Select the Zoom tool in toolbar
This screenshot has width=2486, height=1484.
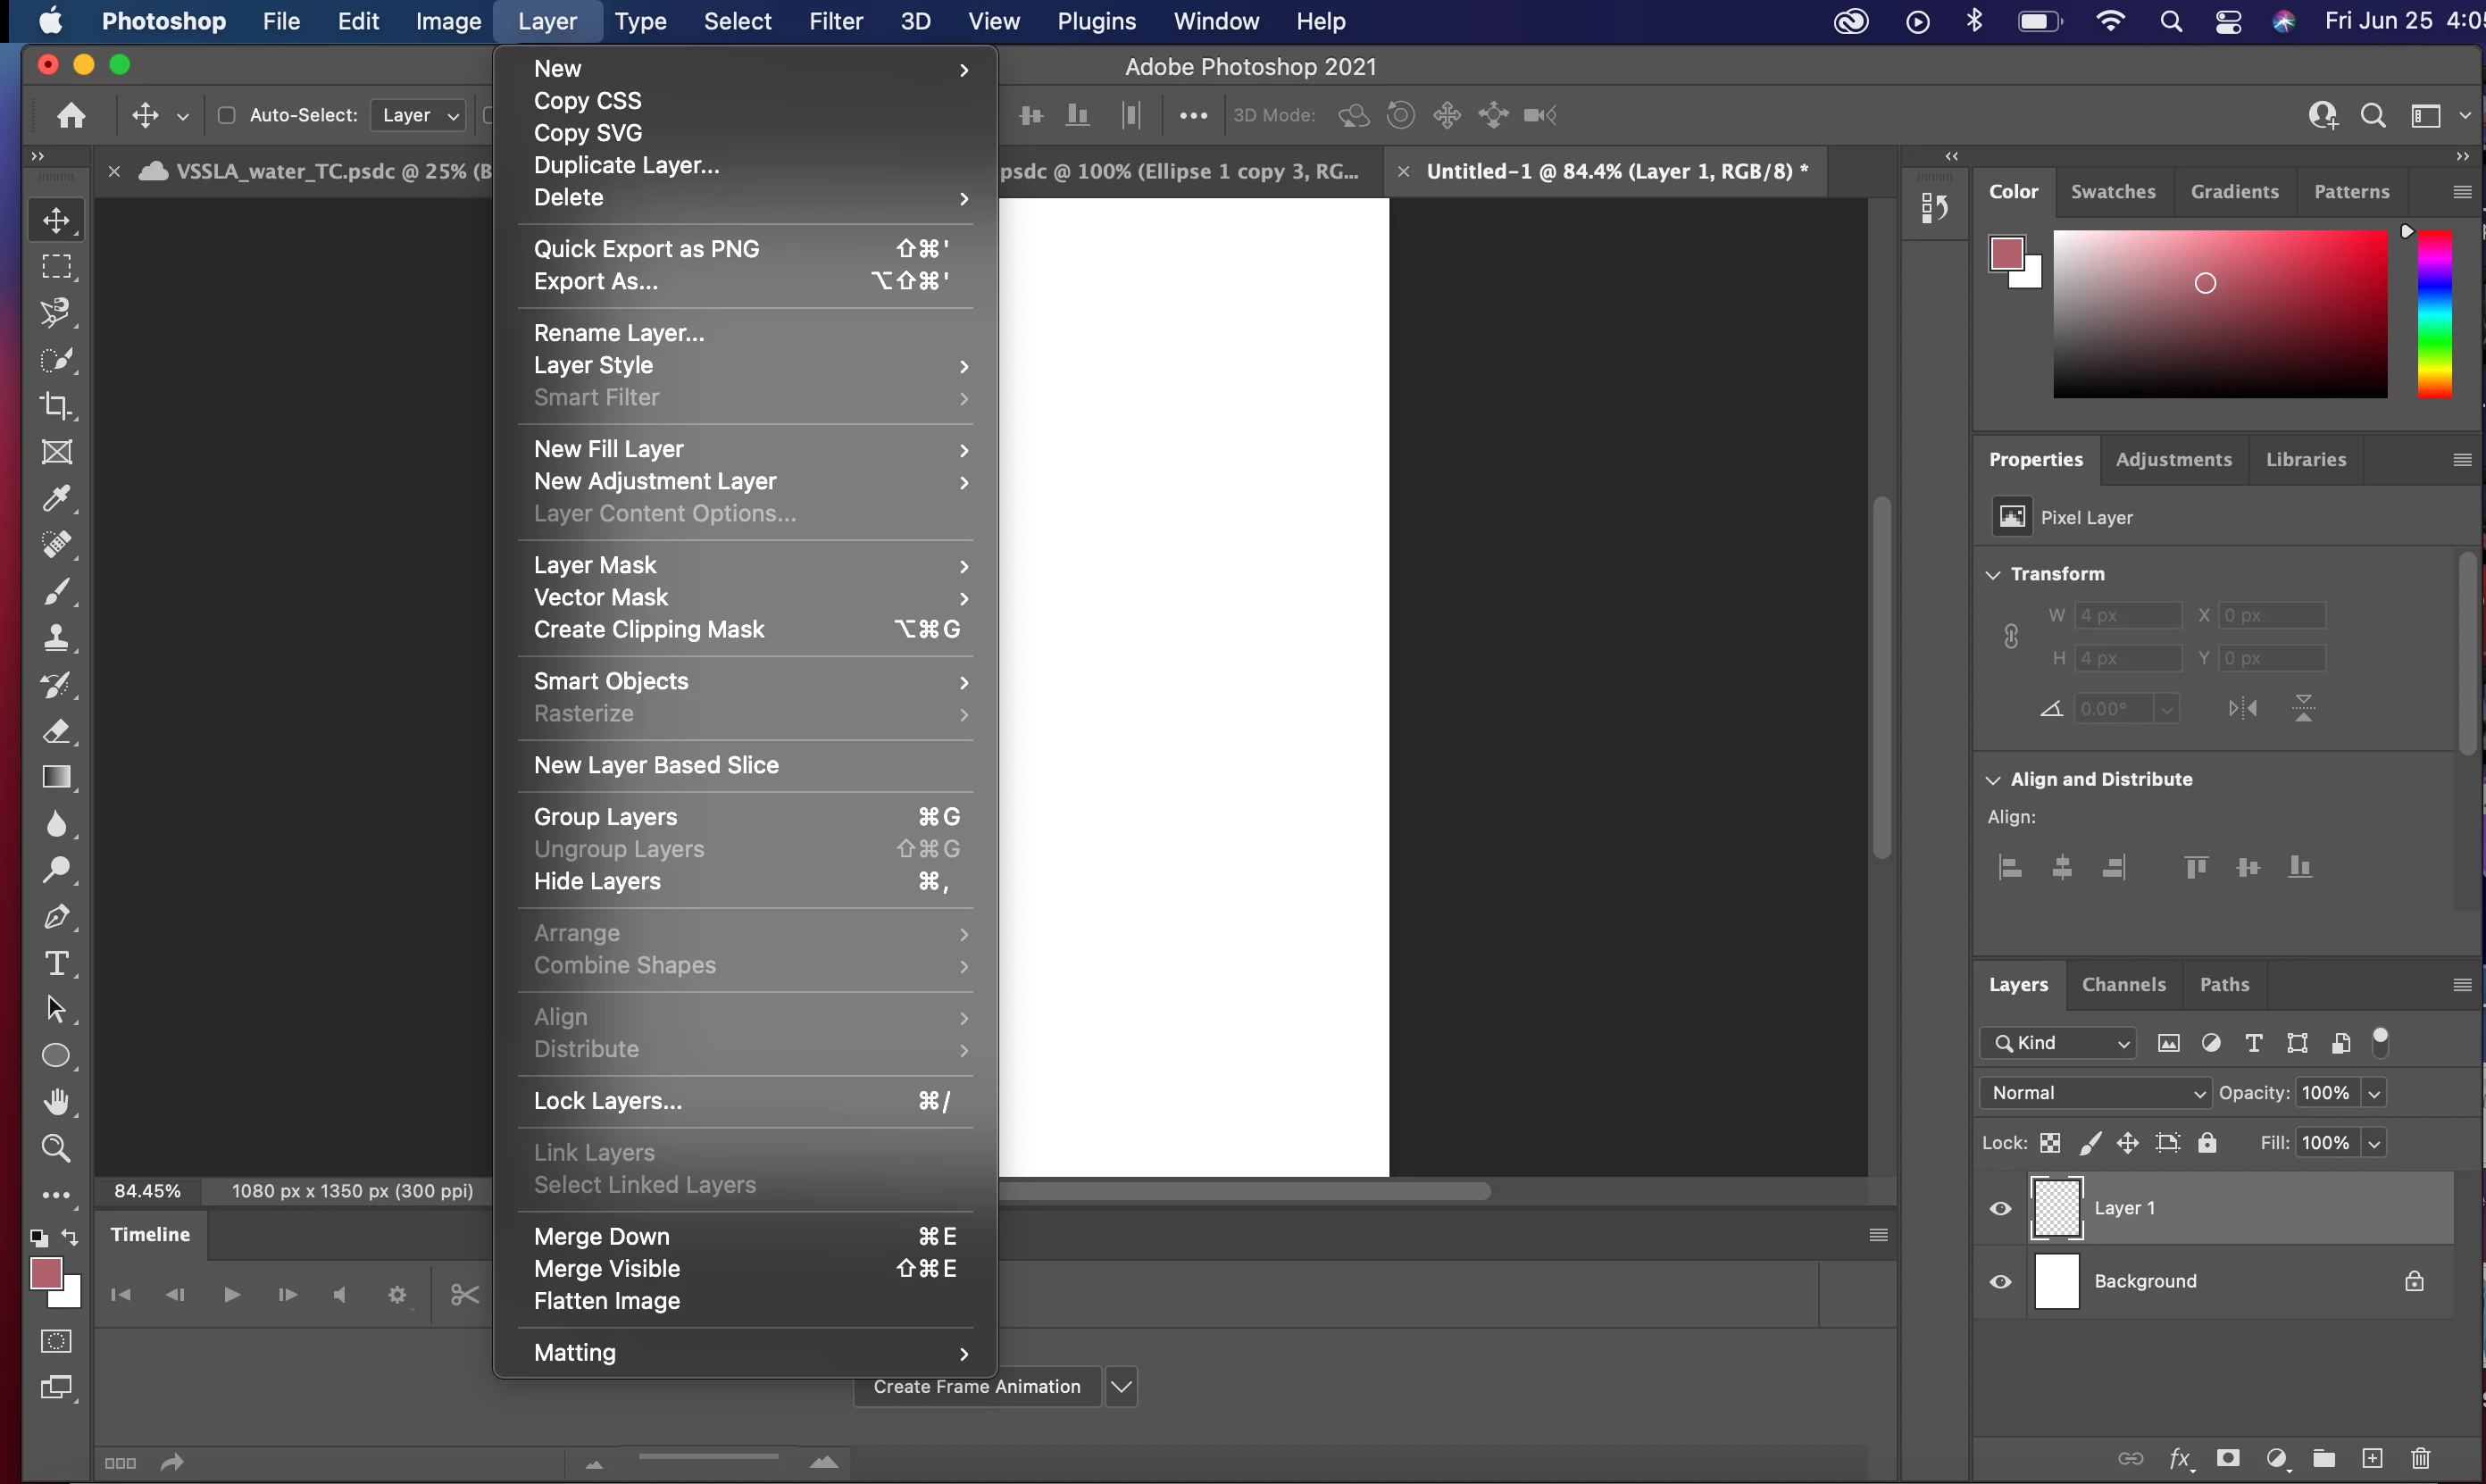[x=56, y=1148]
